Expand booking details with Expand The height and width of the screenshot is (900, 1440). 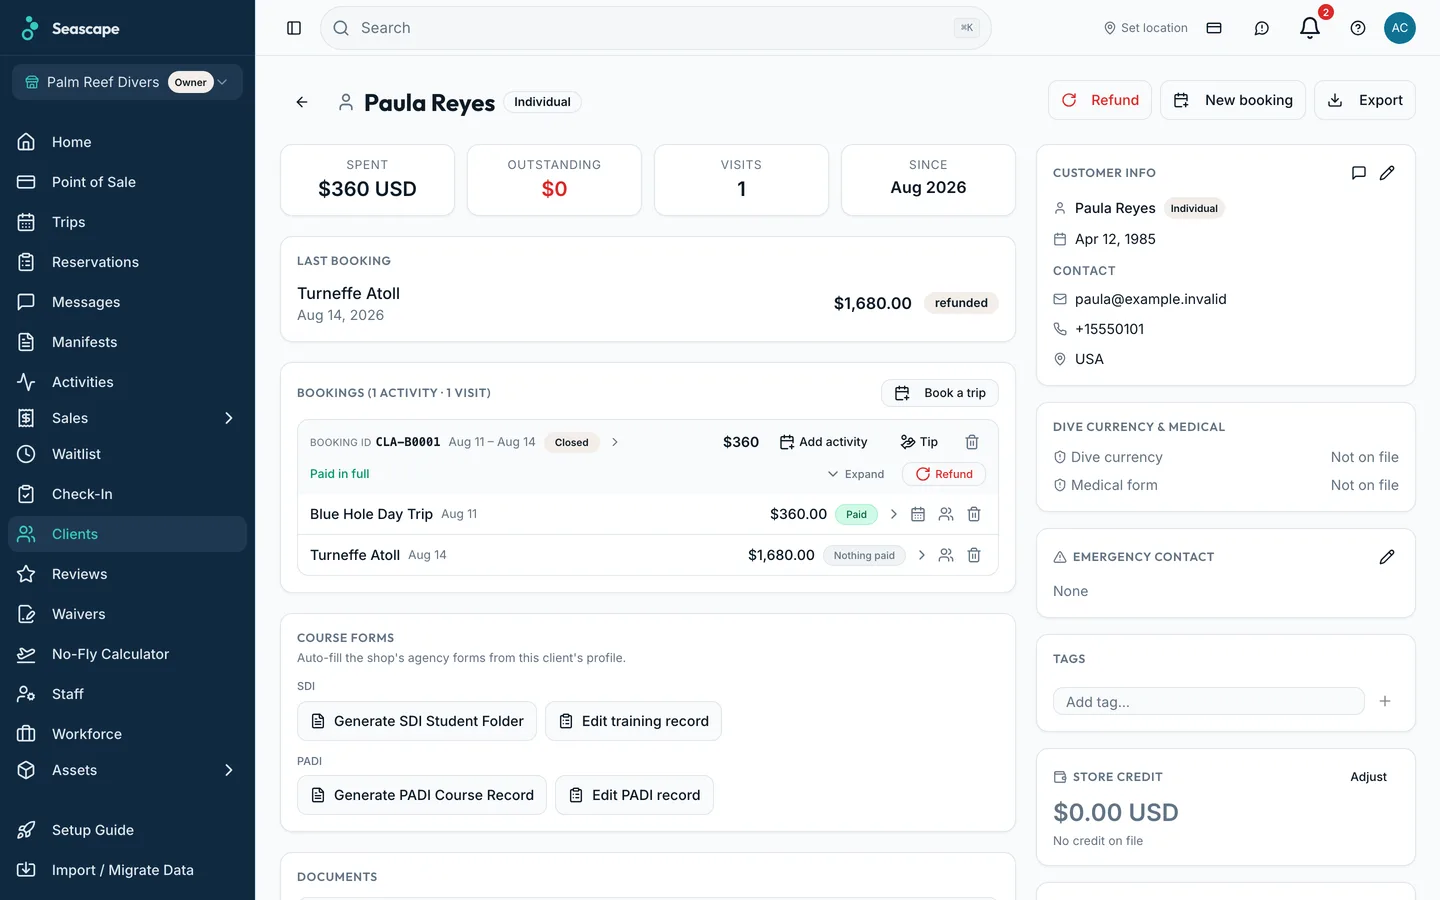tap(856, 474)
